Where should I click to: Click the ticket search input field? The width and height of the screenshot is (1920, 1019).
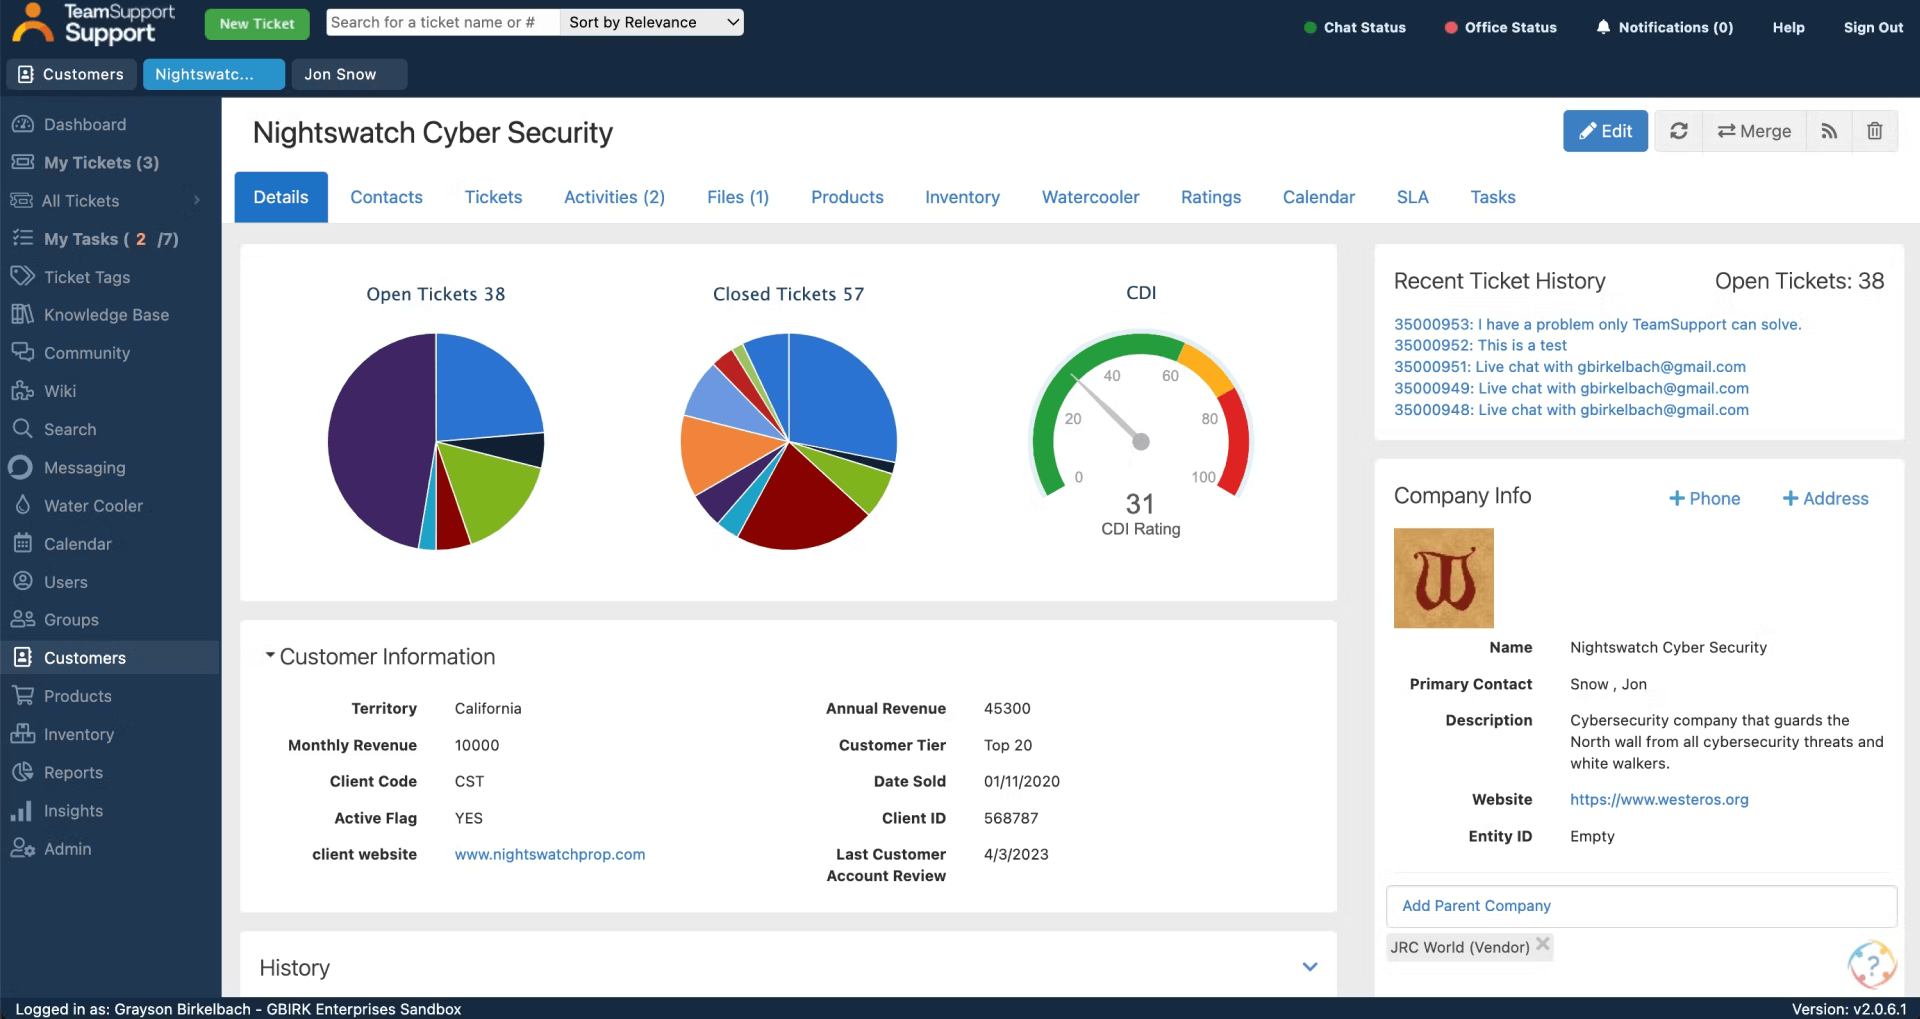(x=442, y=22)
